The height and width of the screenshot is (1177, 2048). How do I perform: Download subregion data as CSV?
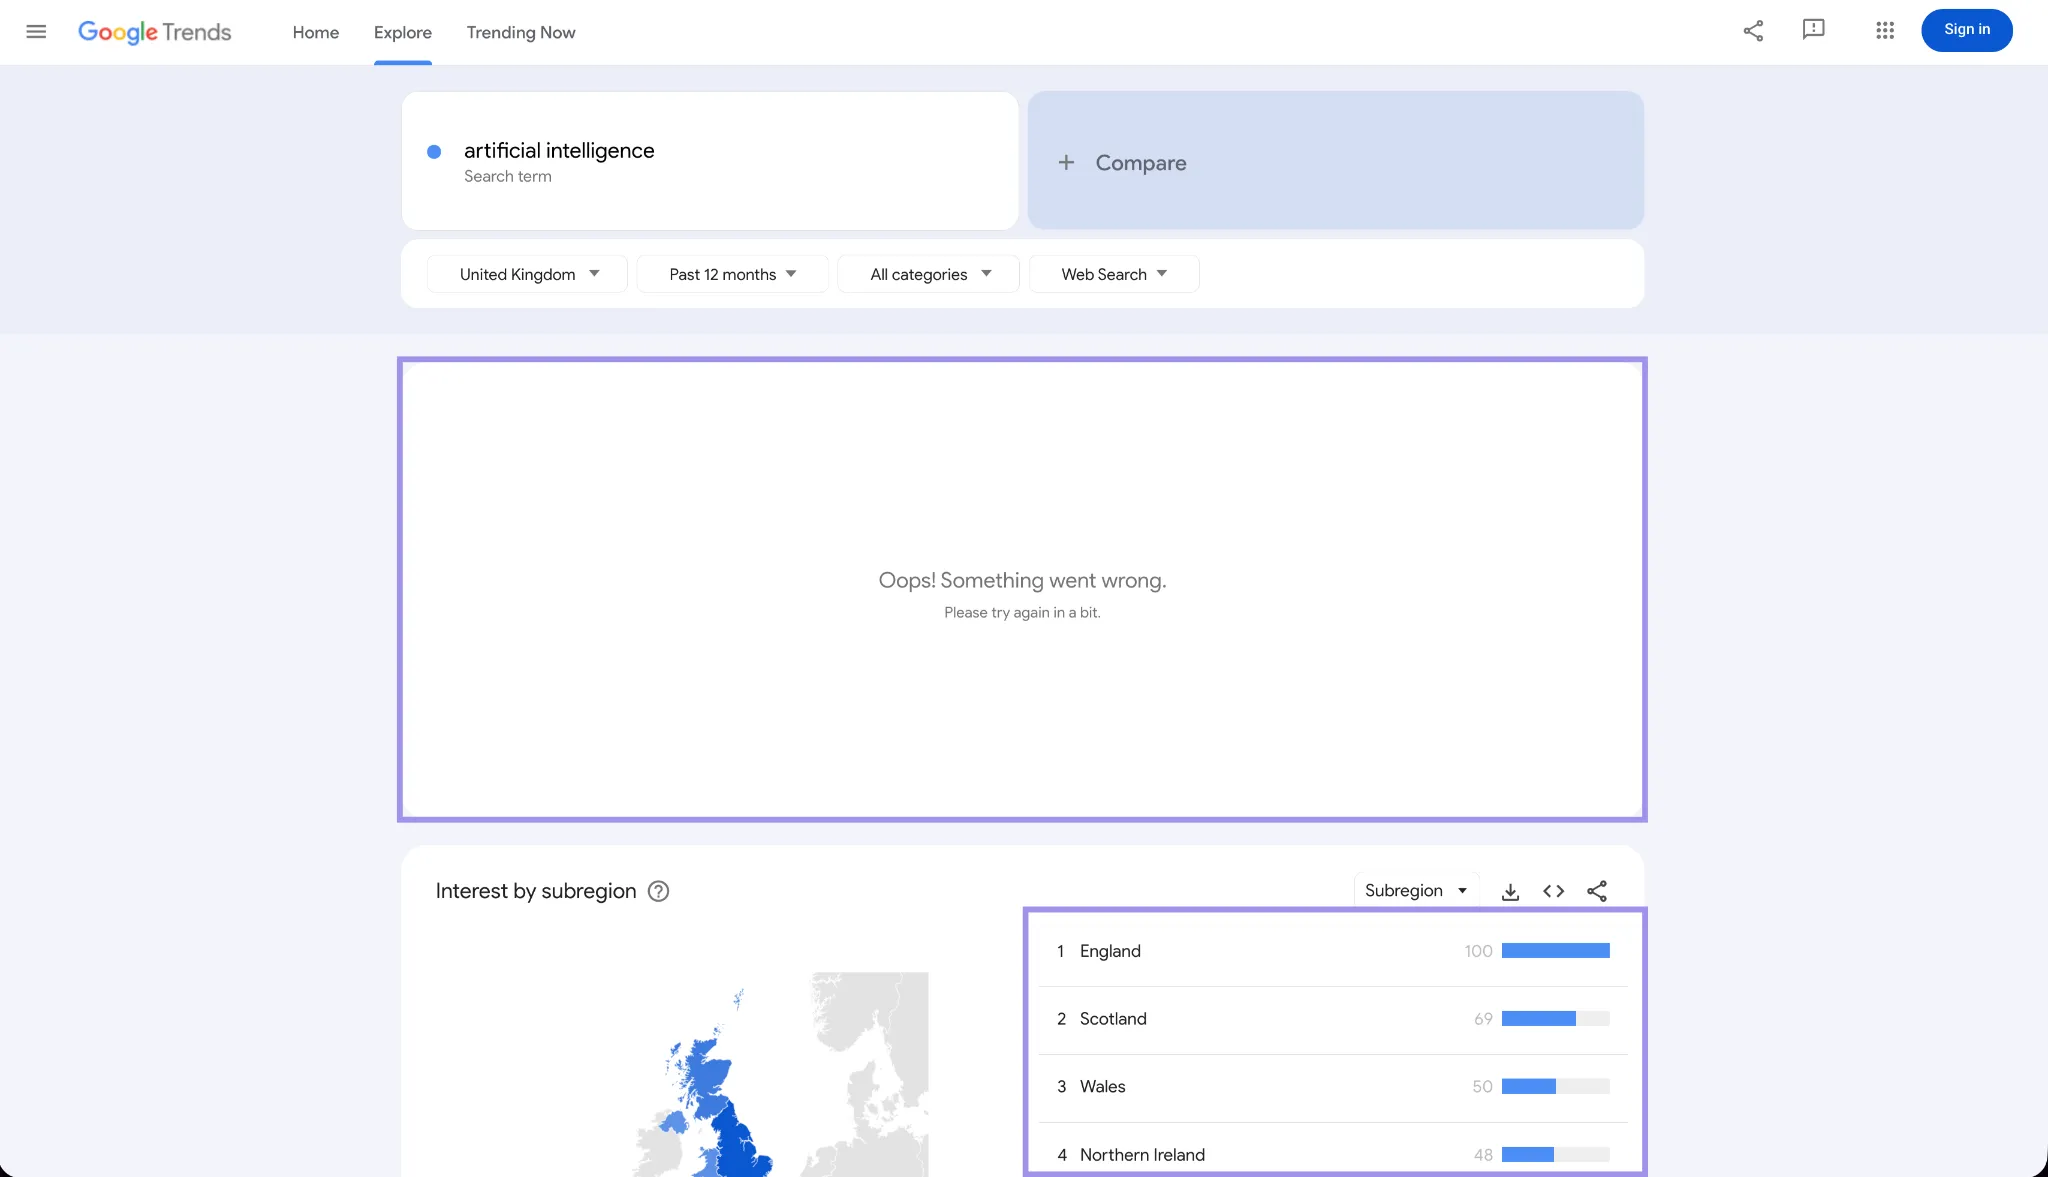[x=1510, y=891]
